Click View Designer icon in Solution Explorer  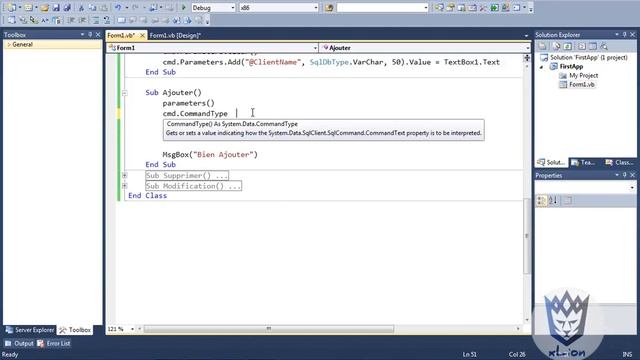pos(593,46)
